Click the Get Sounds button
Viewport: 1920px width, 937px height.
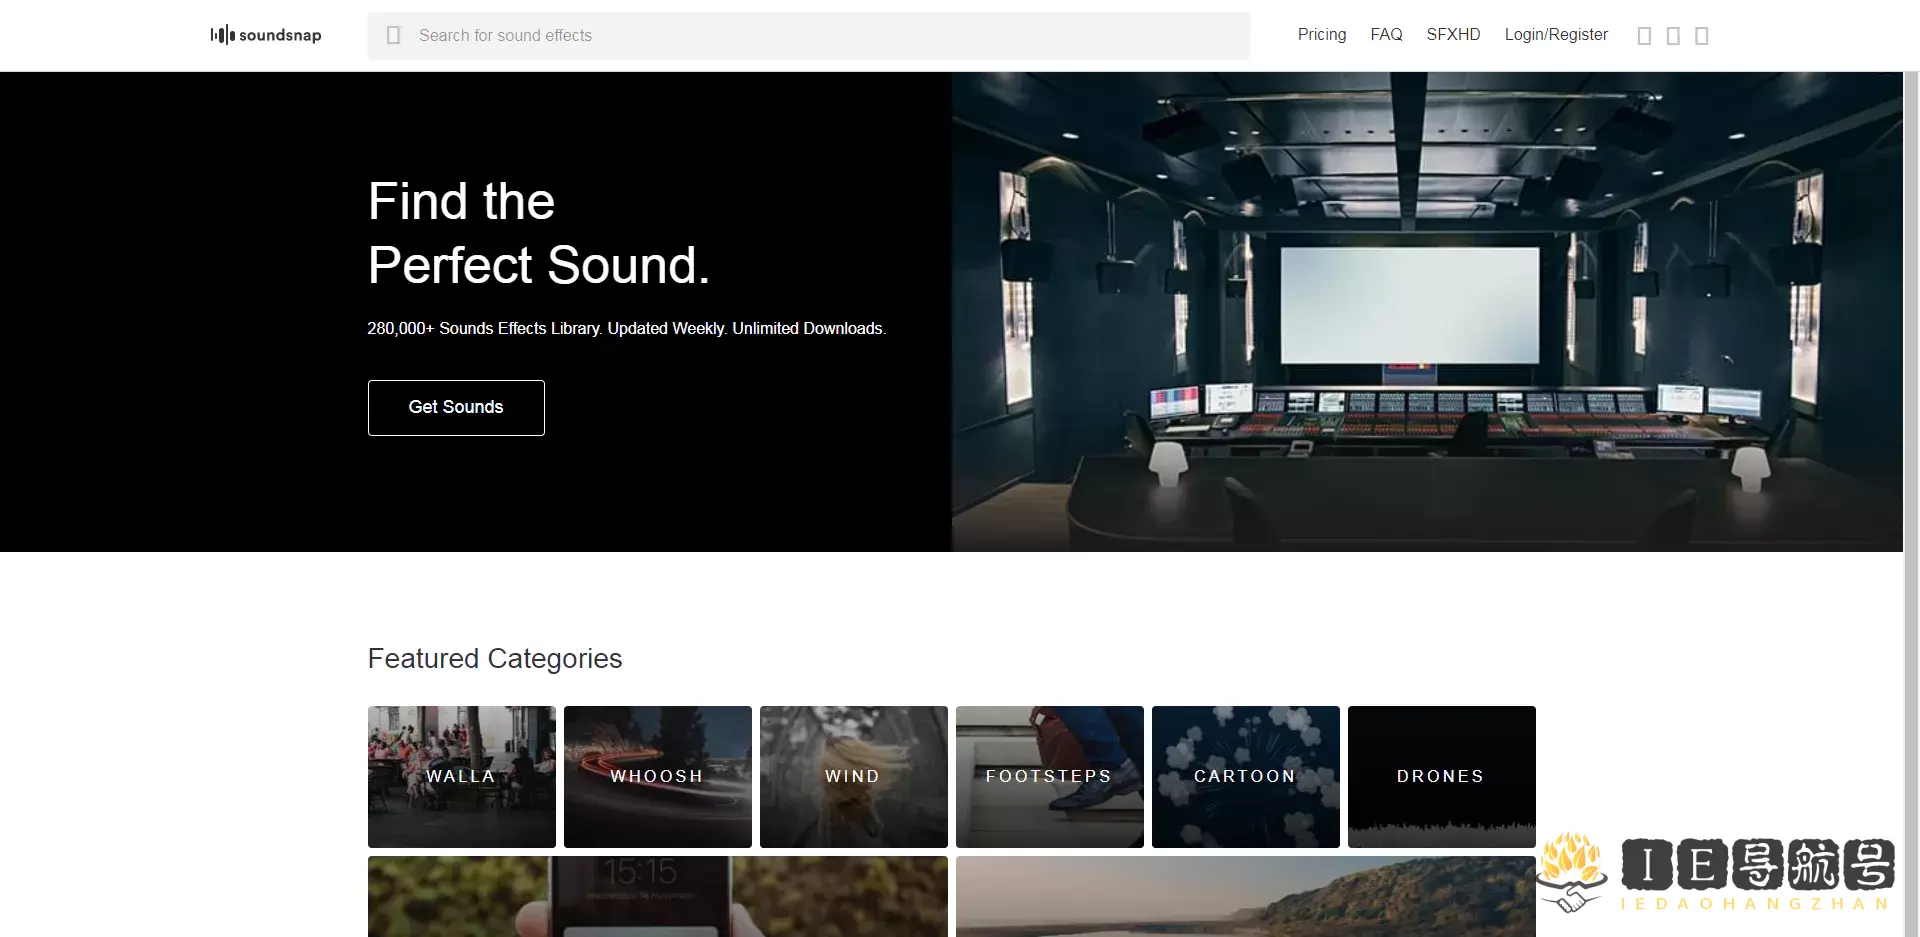[455, 407]
